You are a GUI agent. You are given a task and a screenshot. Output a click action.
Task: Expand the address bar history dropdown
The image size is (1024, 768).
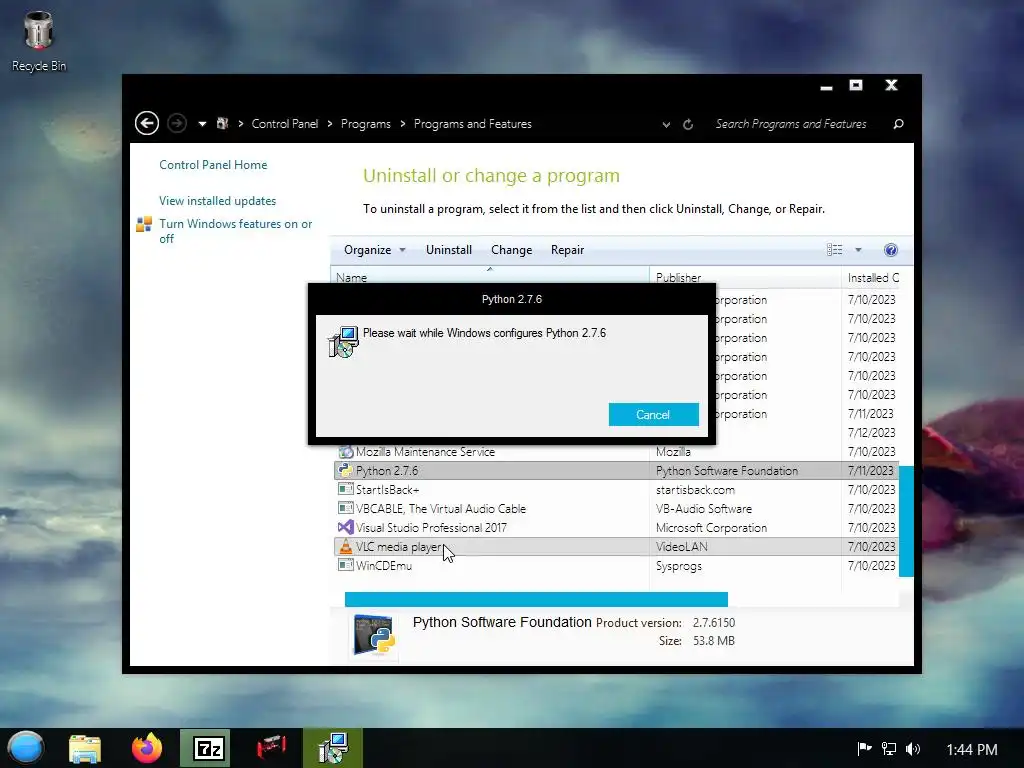666,125
